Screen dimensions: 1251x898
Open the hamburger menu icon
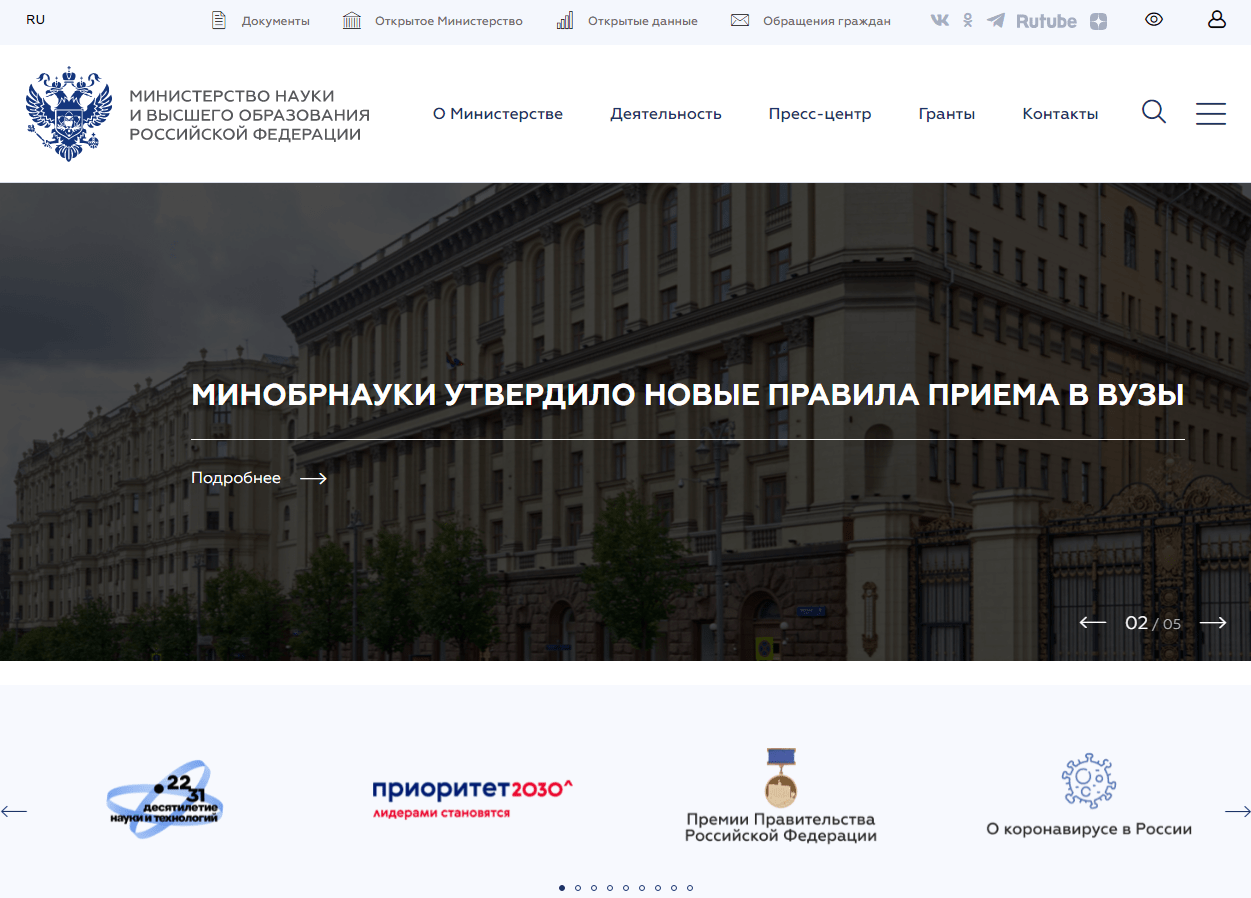(1211, 113)
